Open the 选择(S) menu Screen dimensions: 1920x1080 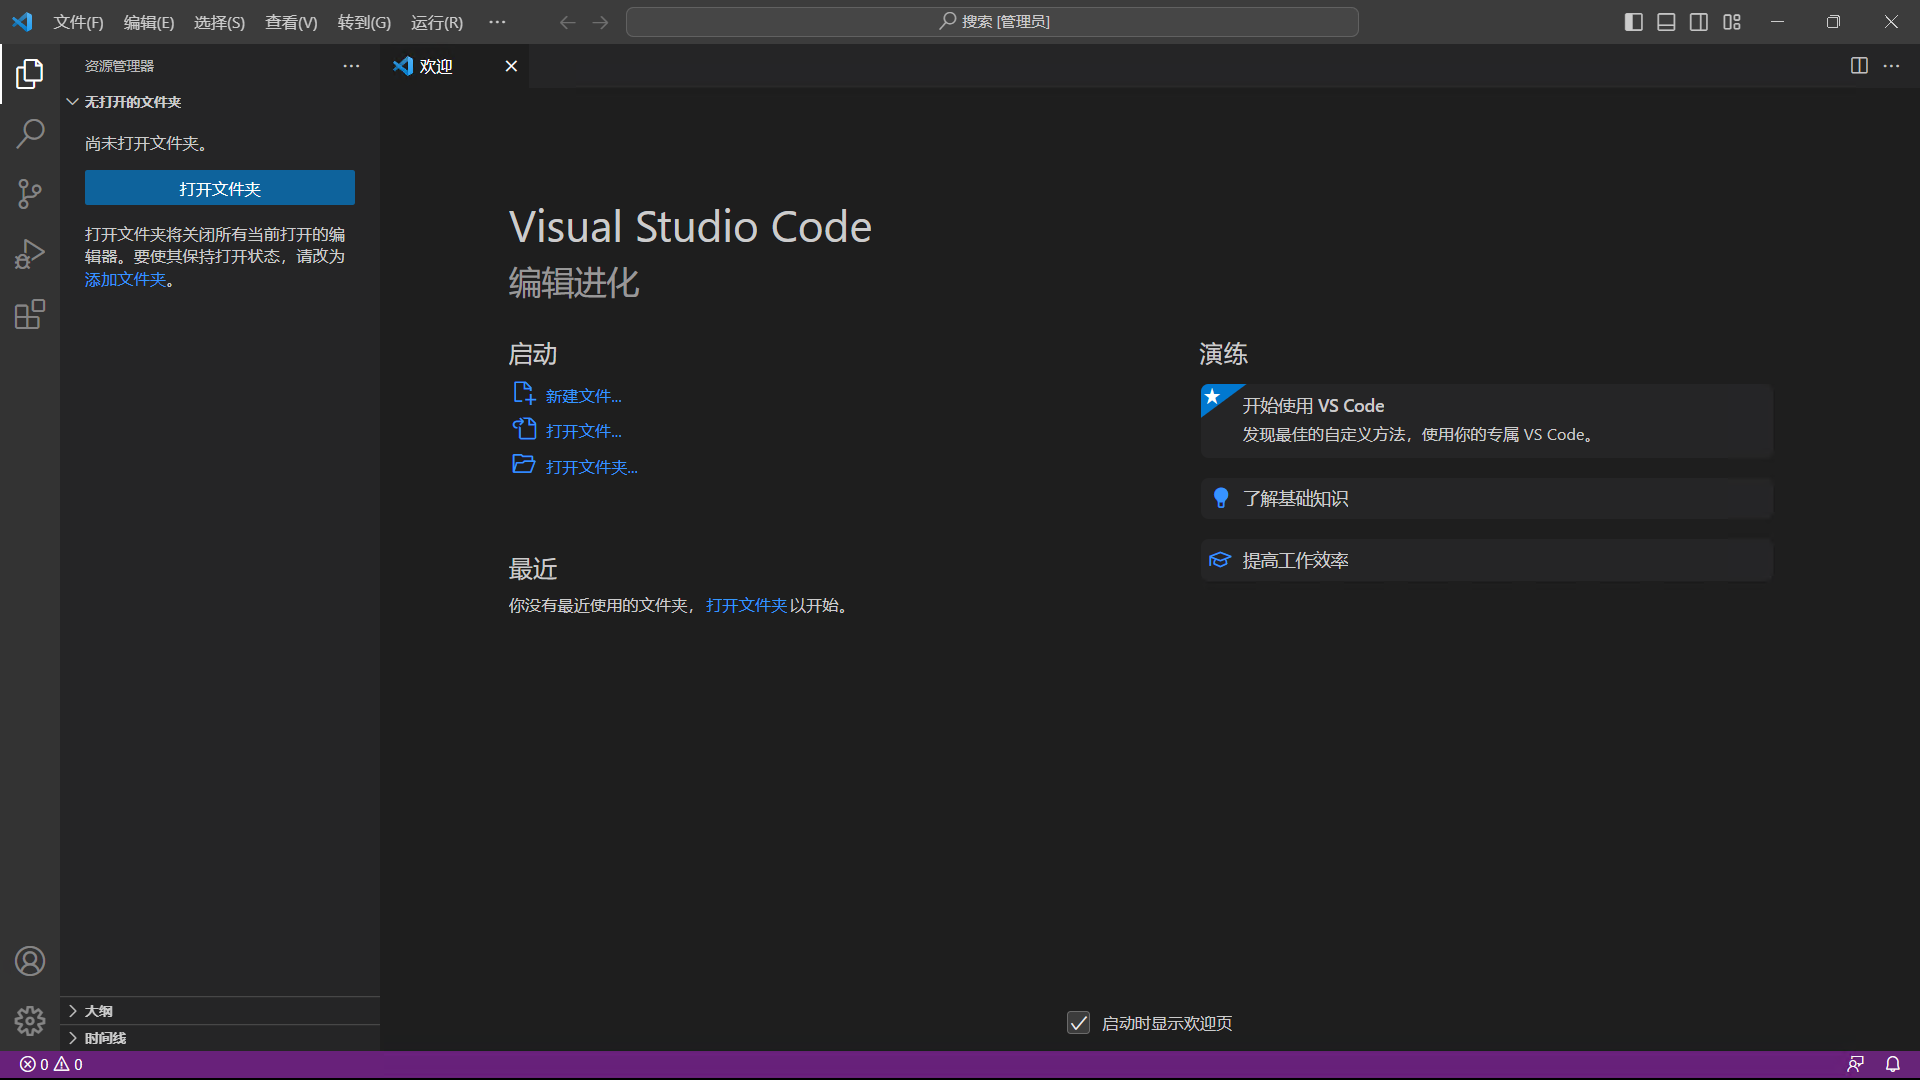click(219, 22)
